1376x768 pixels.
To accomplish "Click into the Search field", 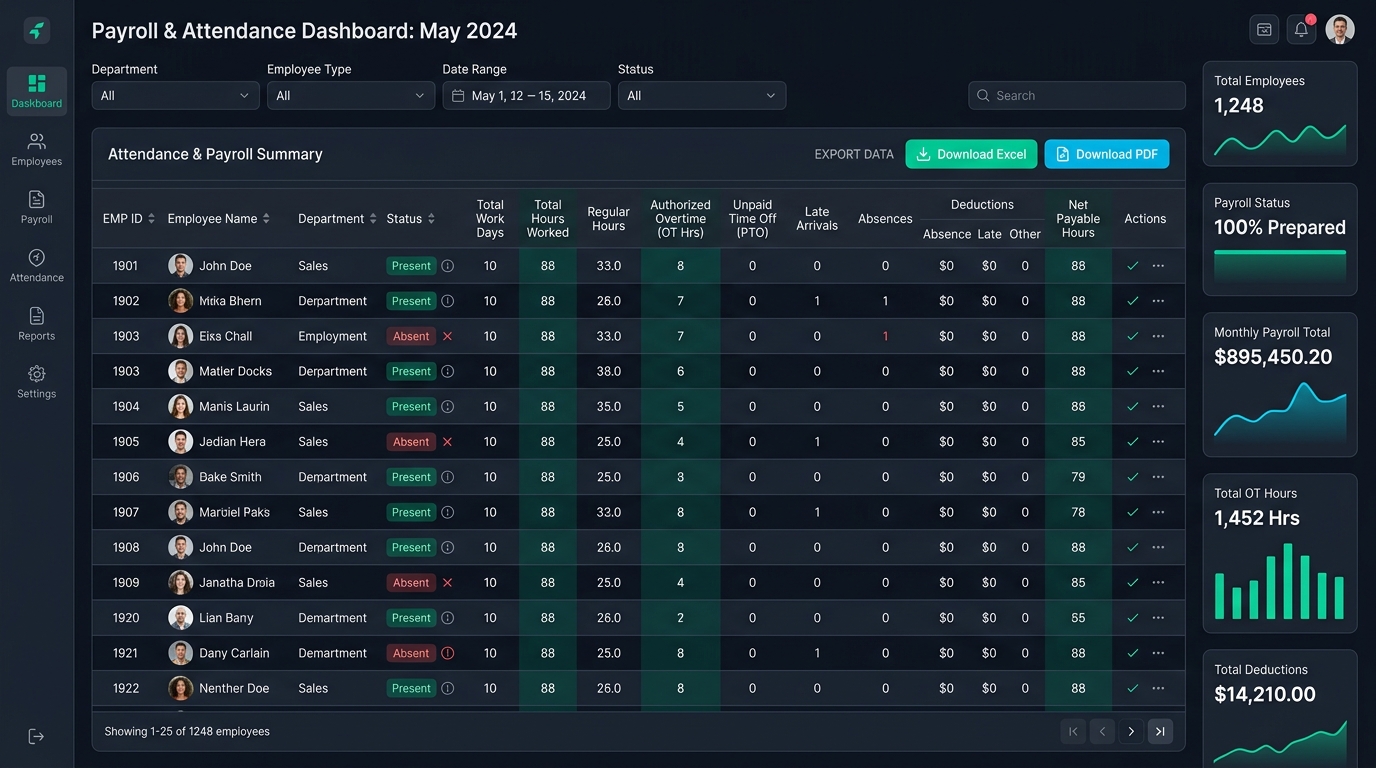I will pos(1077,96).
